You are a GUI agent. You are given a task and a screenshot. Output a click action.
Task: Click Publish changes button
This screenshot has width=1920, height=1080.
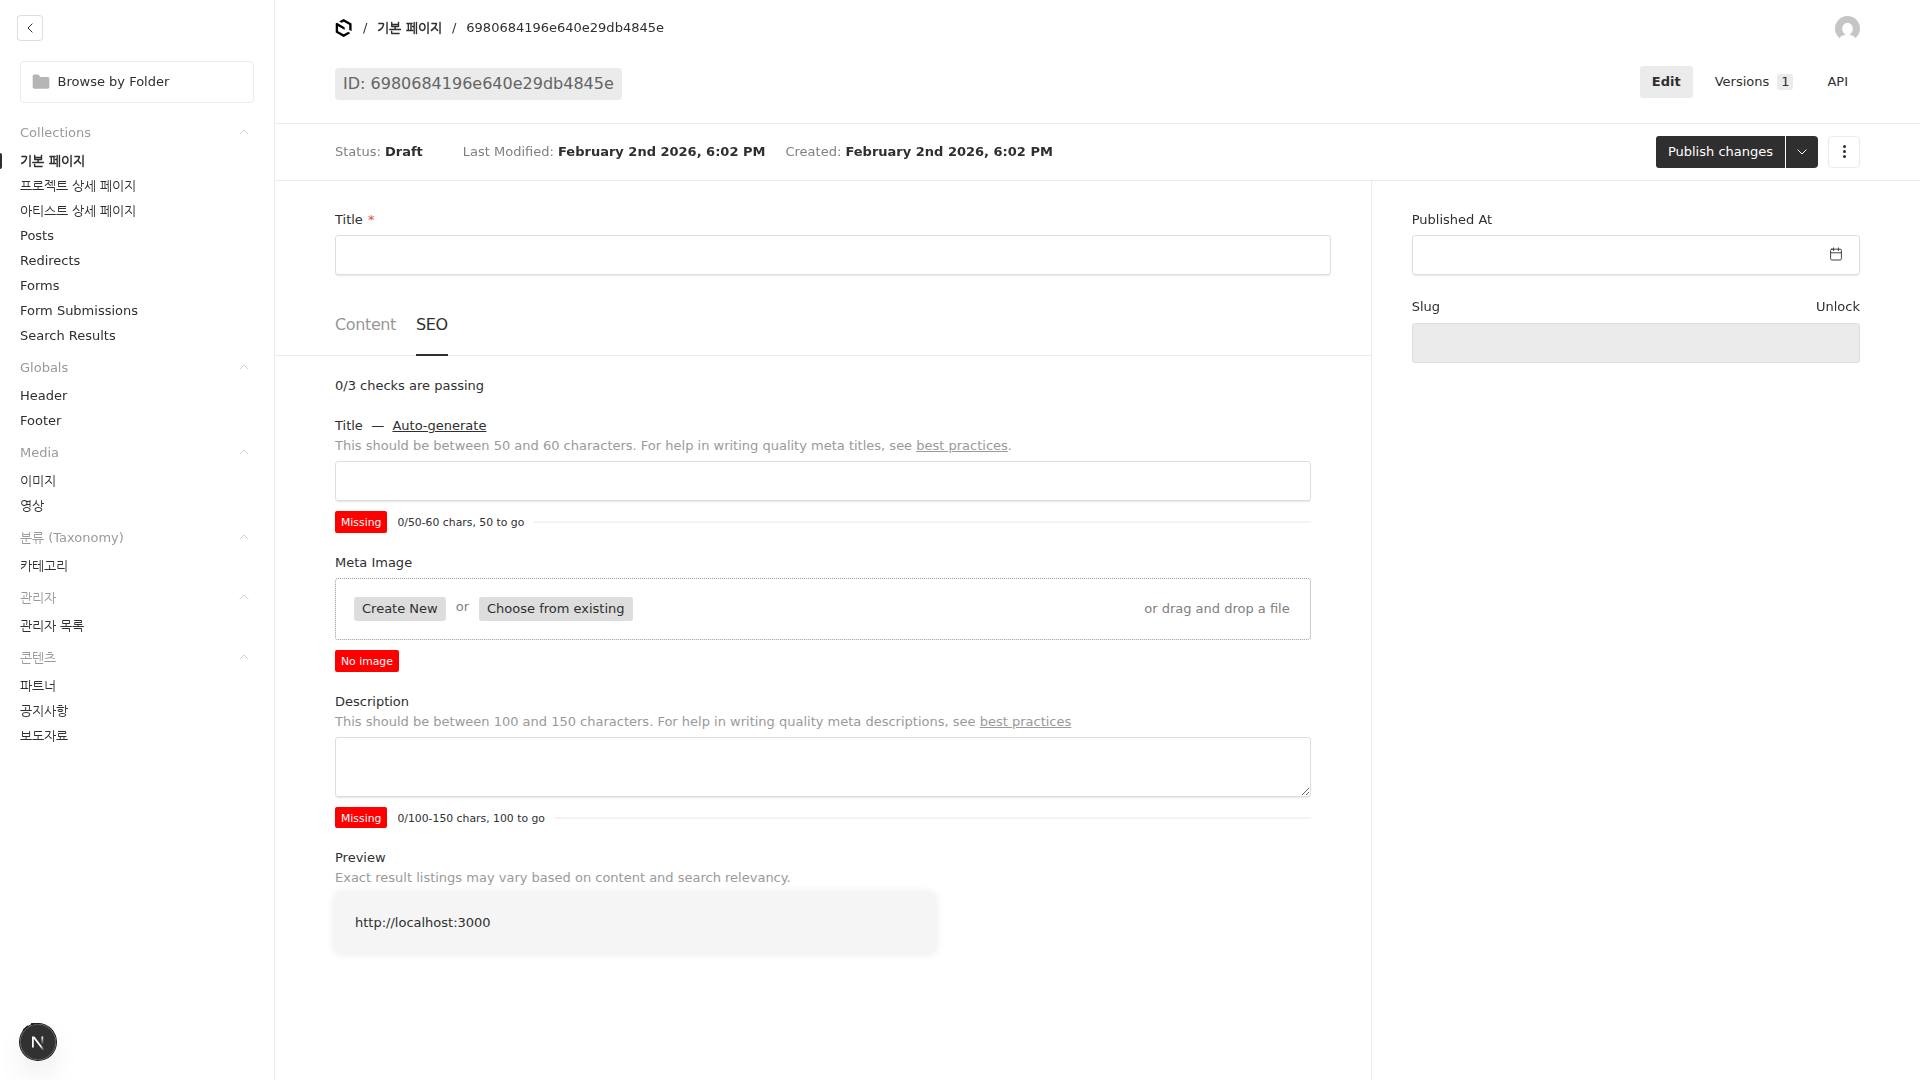[1719, 152]
